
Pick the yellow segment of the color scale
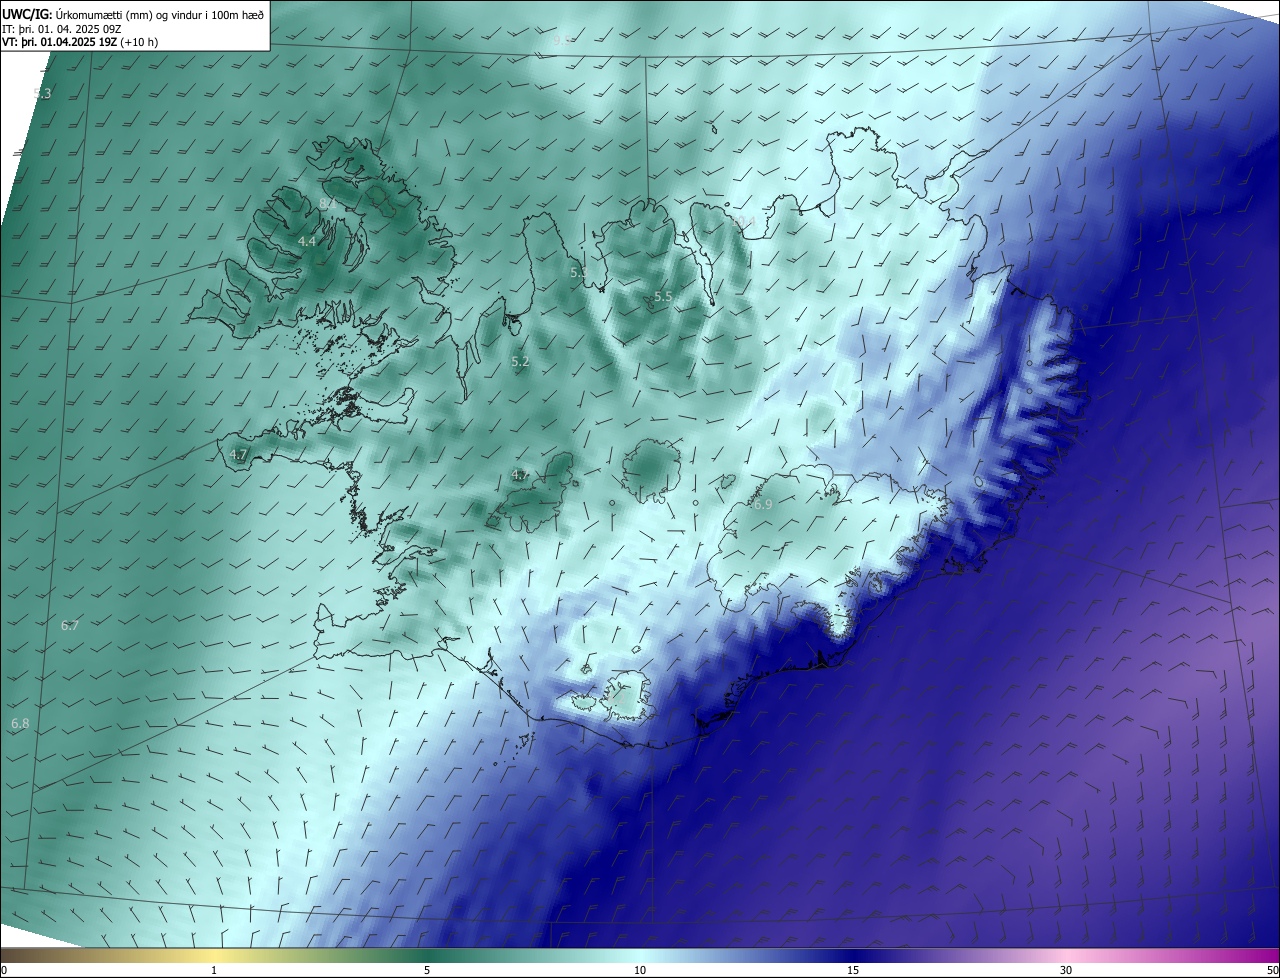[x=215, y=955]
